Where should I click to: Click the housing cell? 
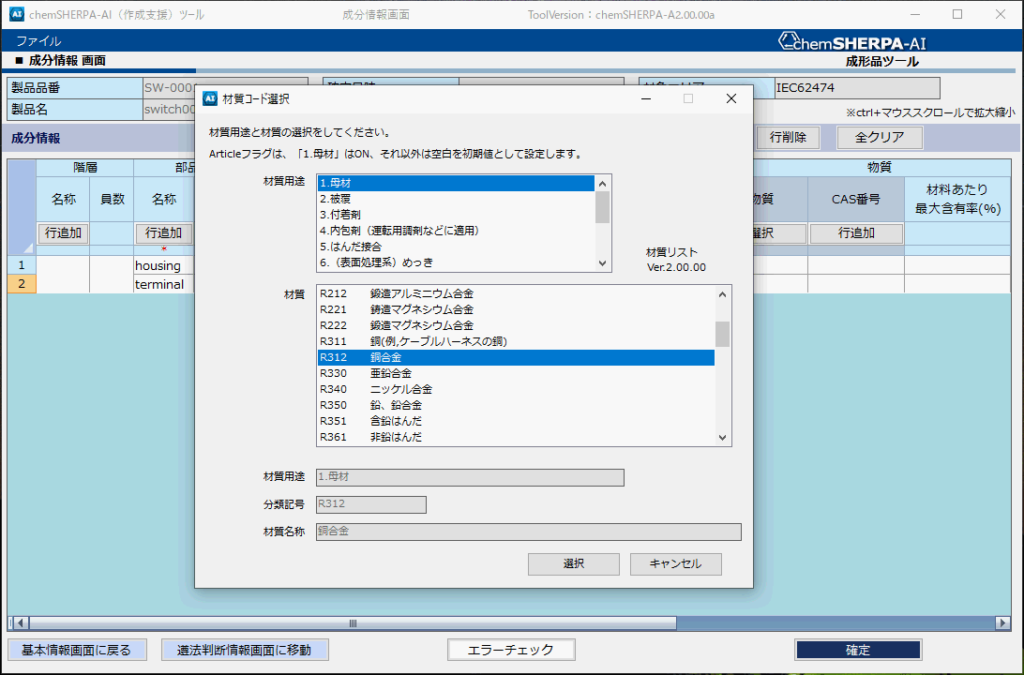pyautogui.click(x=163, y=266)
